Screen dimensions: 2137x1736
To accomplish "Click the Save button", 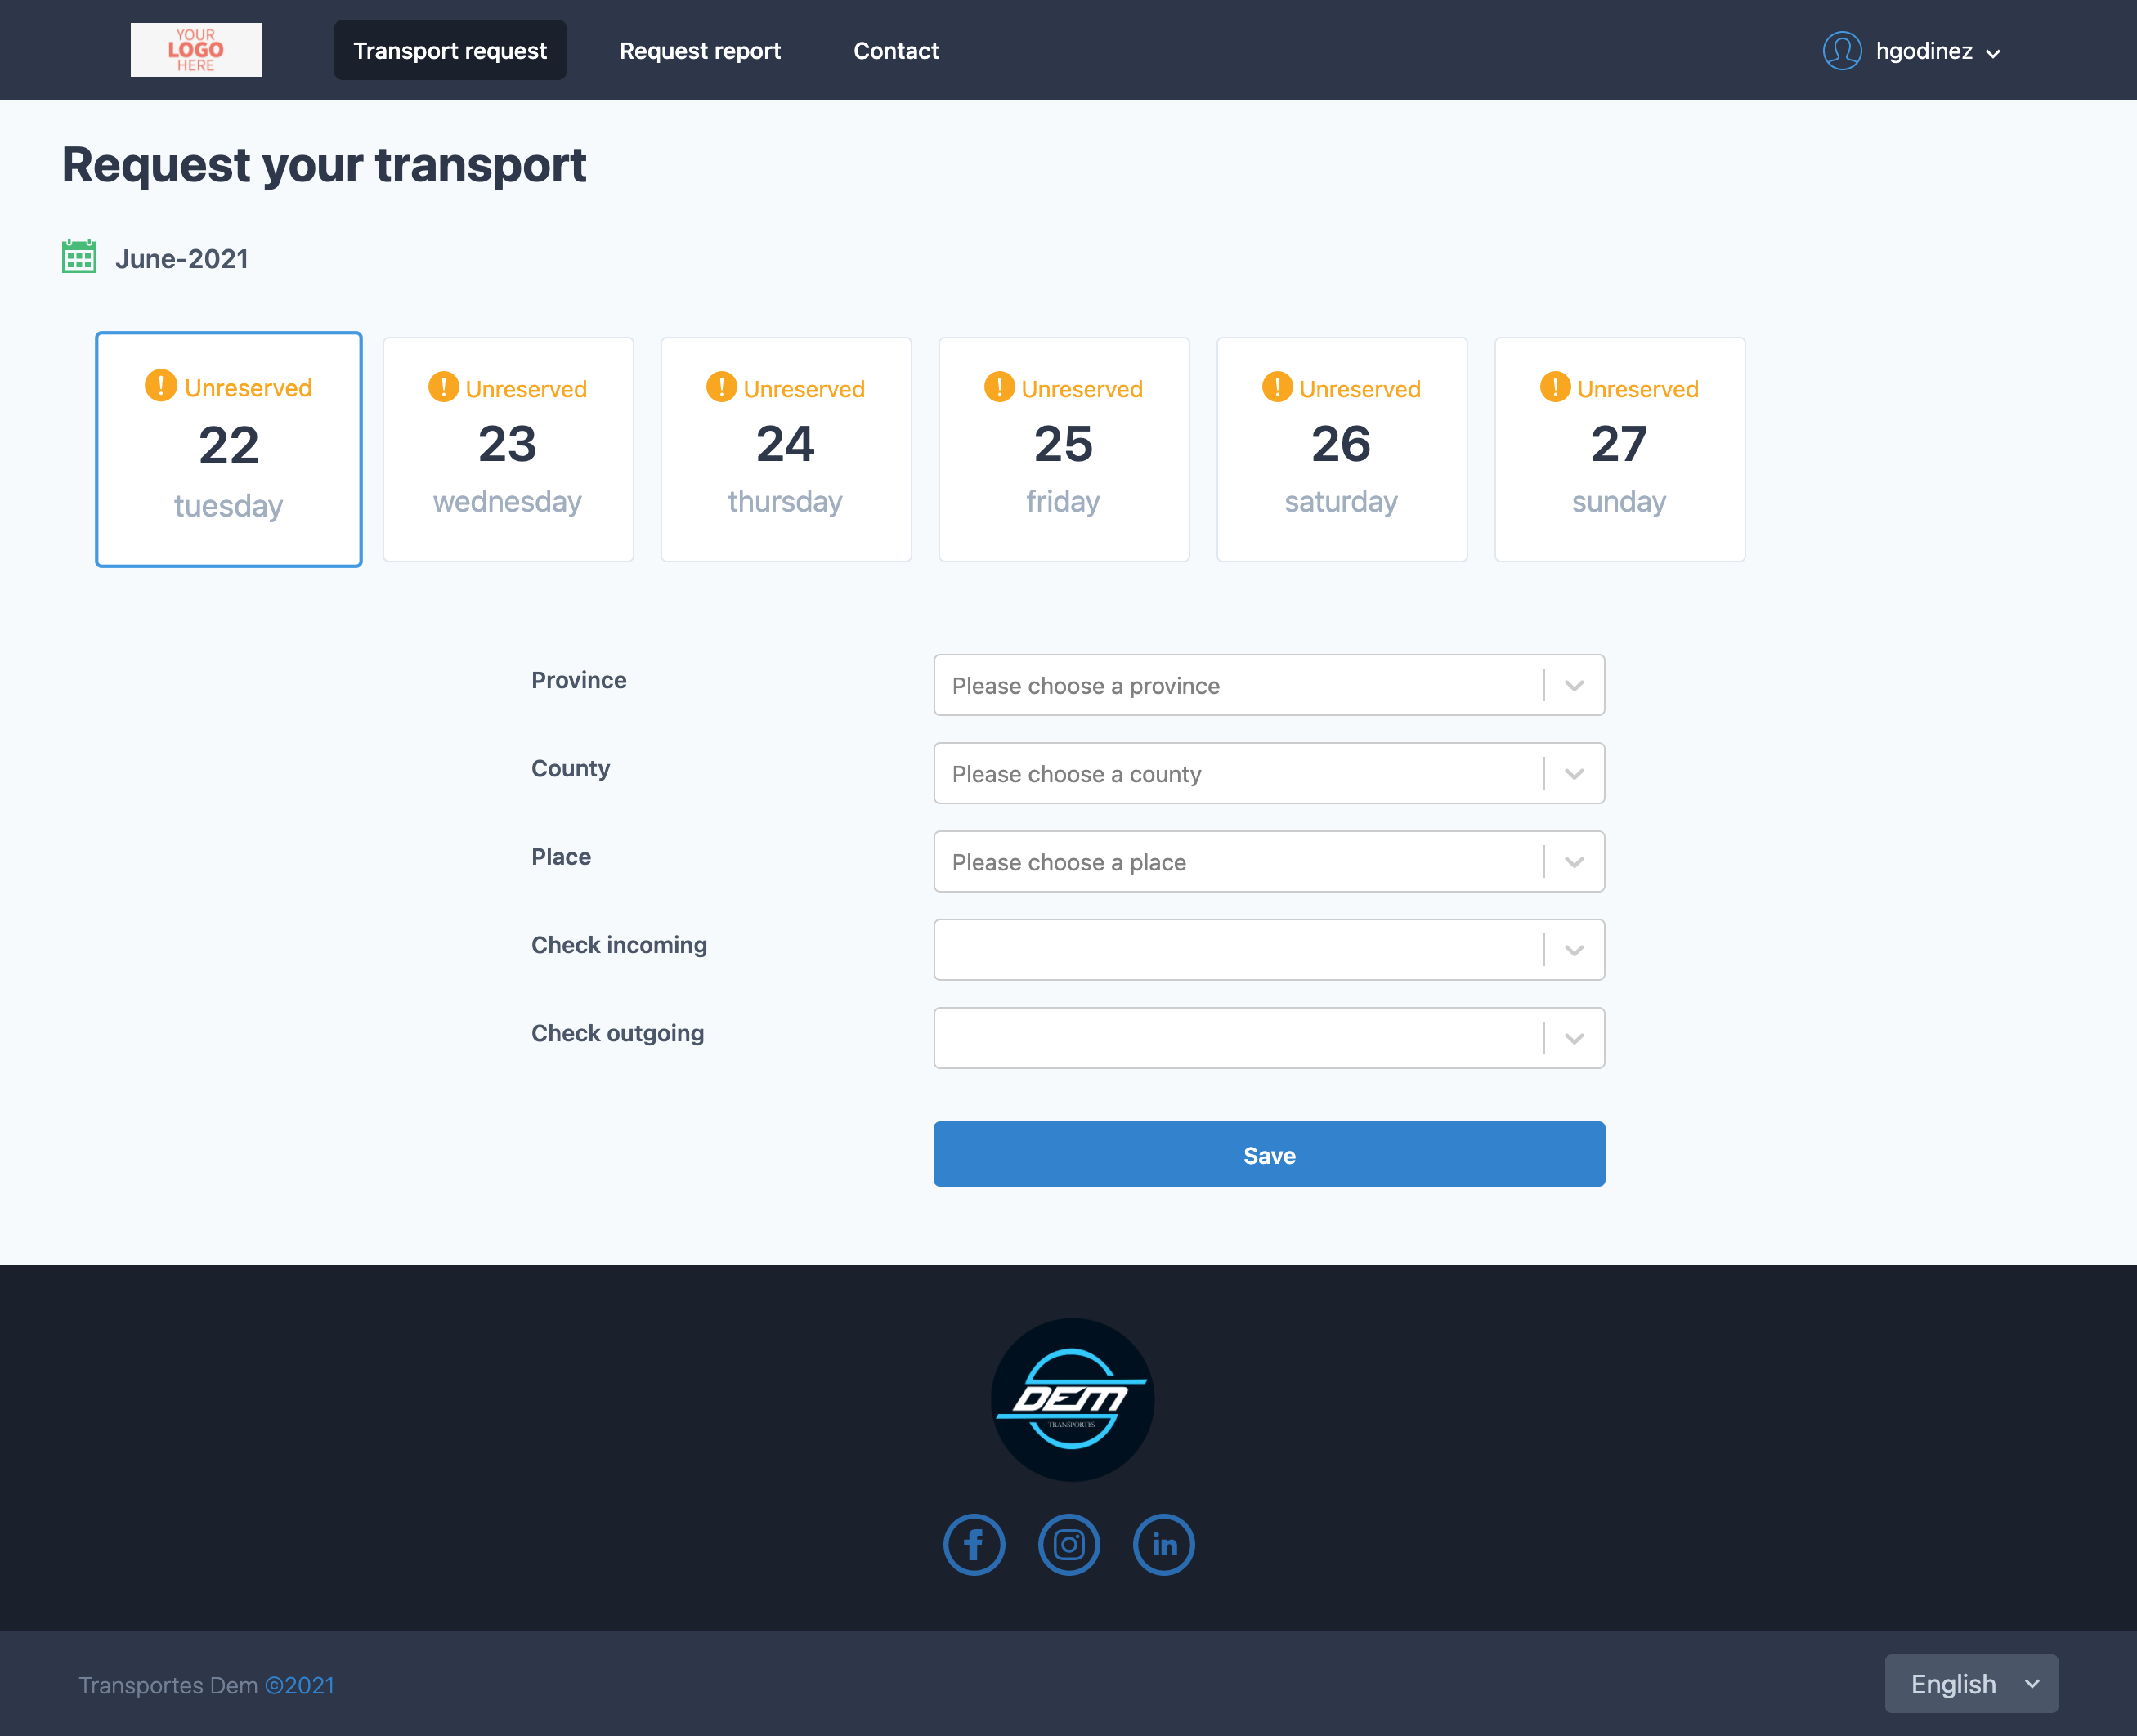I will coord(1268,1154).
